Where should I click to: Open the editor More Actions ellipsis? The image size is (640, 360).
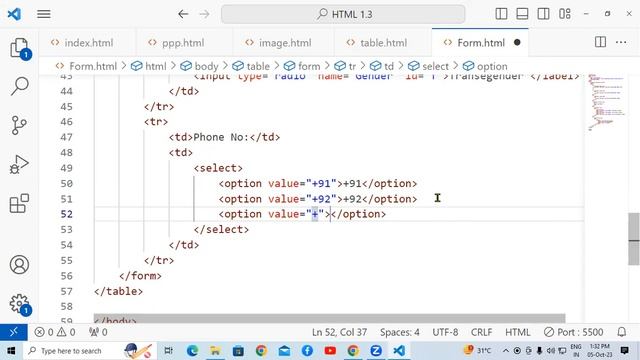click(x=621, y=42)
